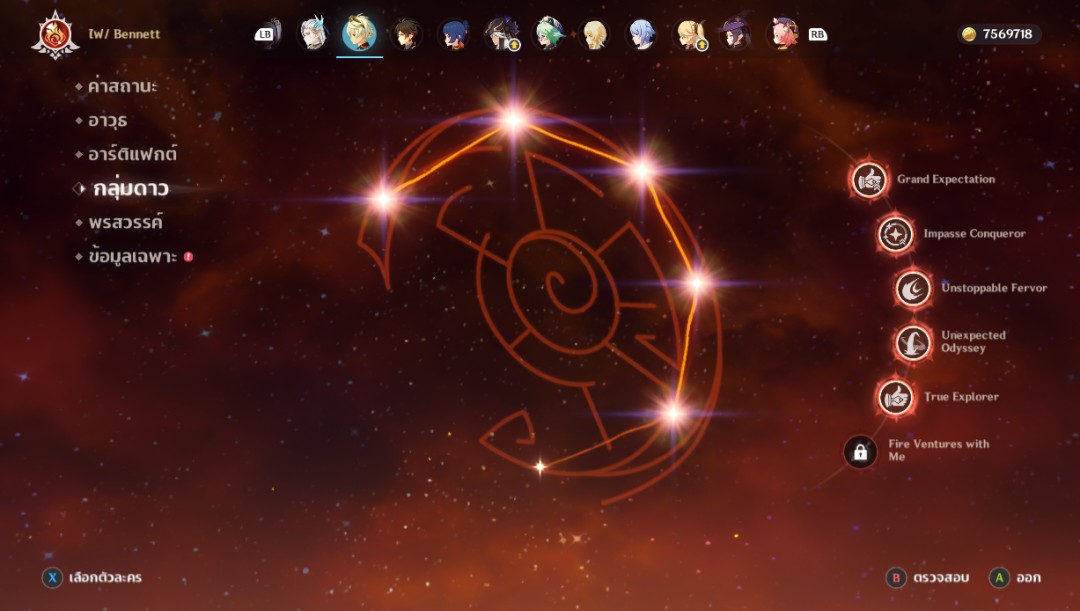
Task: Open the ข้อมูลเฉพาะ profile menu
Action: 132,257
